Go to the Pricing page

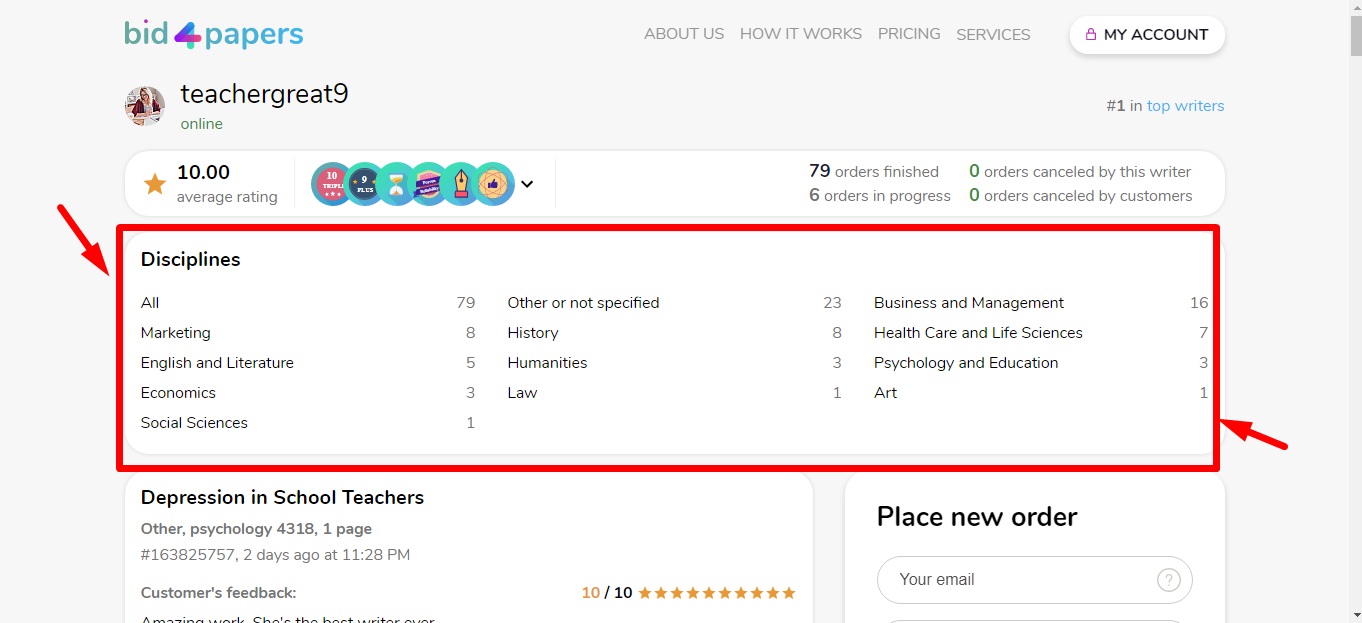click(909, 34)
